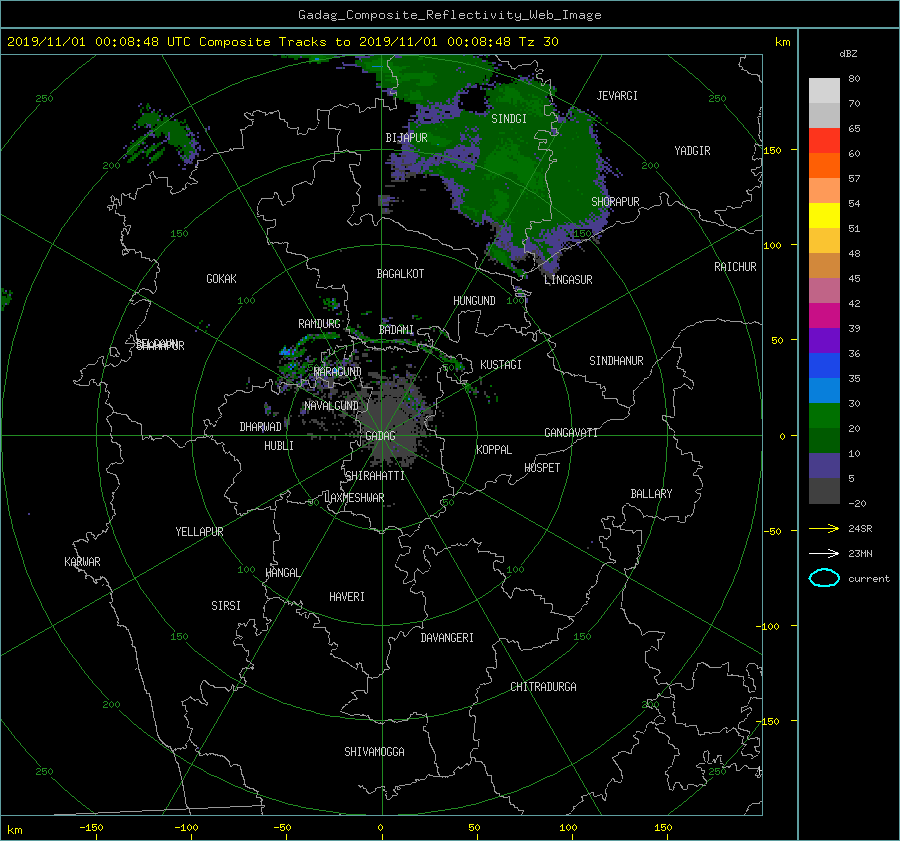Select the JEVARGI city label
Image resolution: width=900 pixels, height=841 pixels.
(617, 96)
